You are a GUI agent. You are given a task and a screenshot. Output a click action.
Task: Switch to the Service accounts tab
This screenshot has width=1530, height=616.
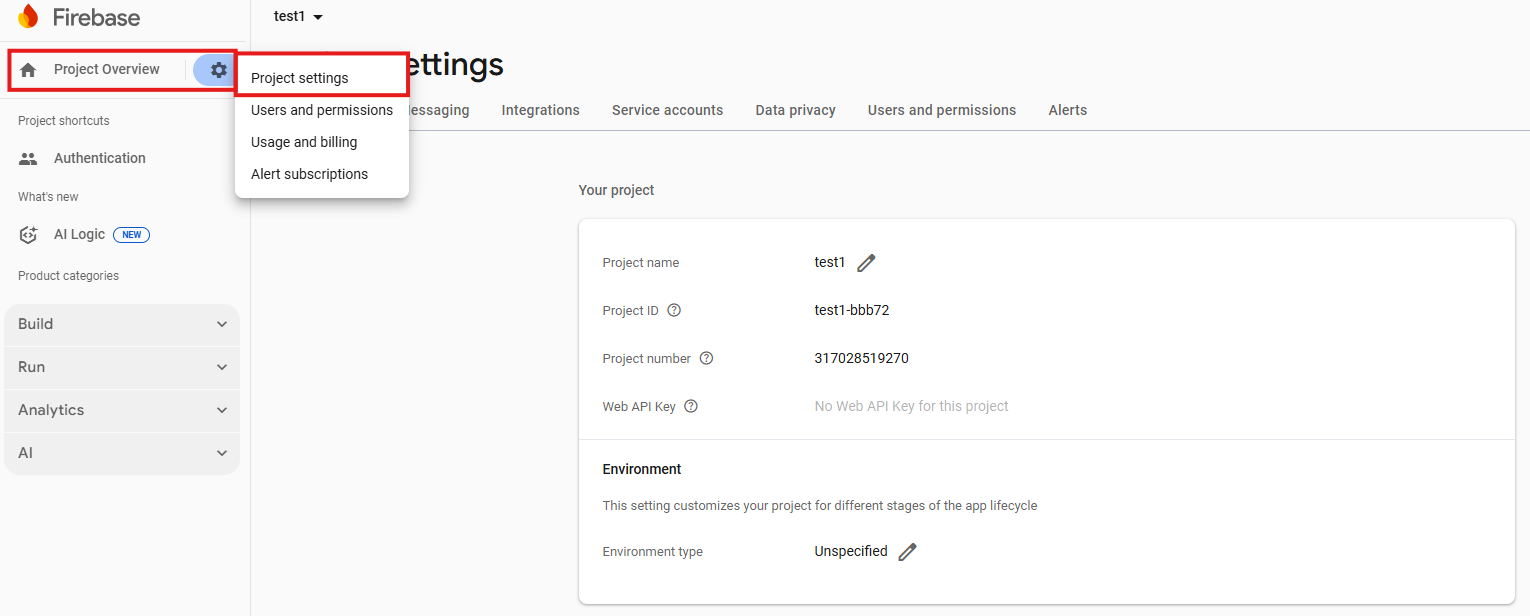click(x=667, y=110)
